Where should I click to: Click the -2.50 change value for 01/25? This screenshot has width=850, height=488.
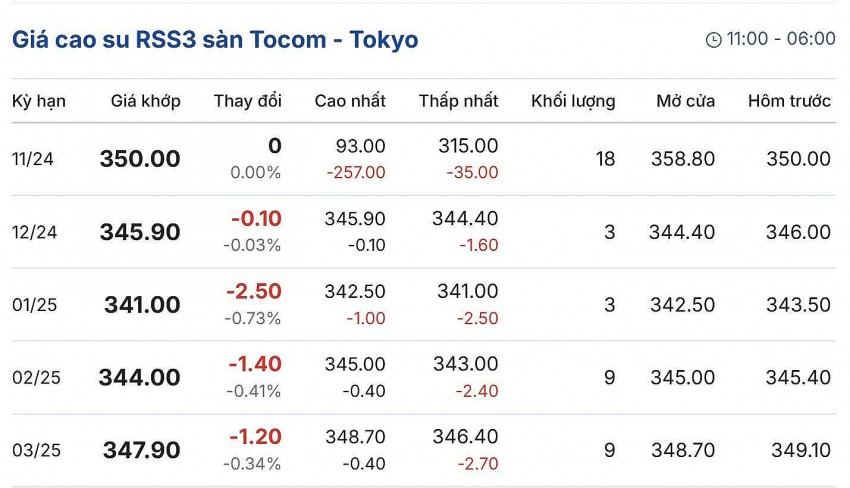256,291
